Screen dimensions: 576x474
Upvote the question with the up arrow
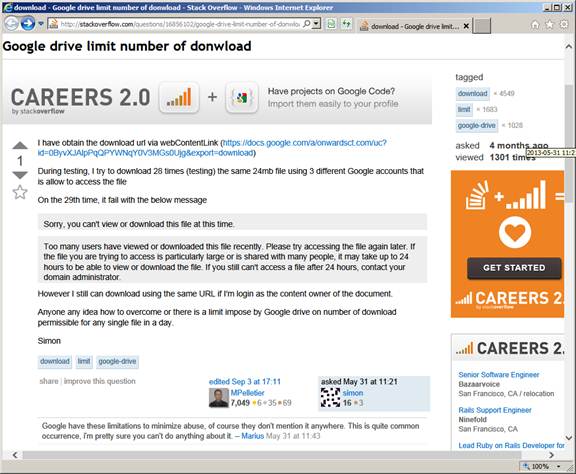[x=20, y=146]
